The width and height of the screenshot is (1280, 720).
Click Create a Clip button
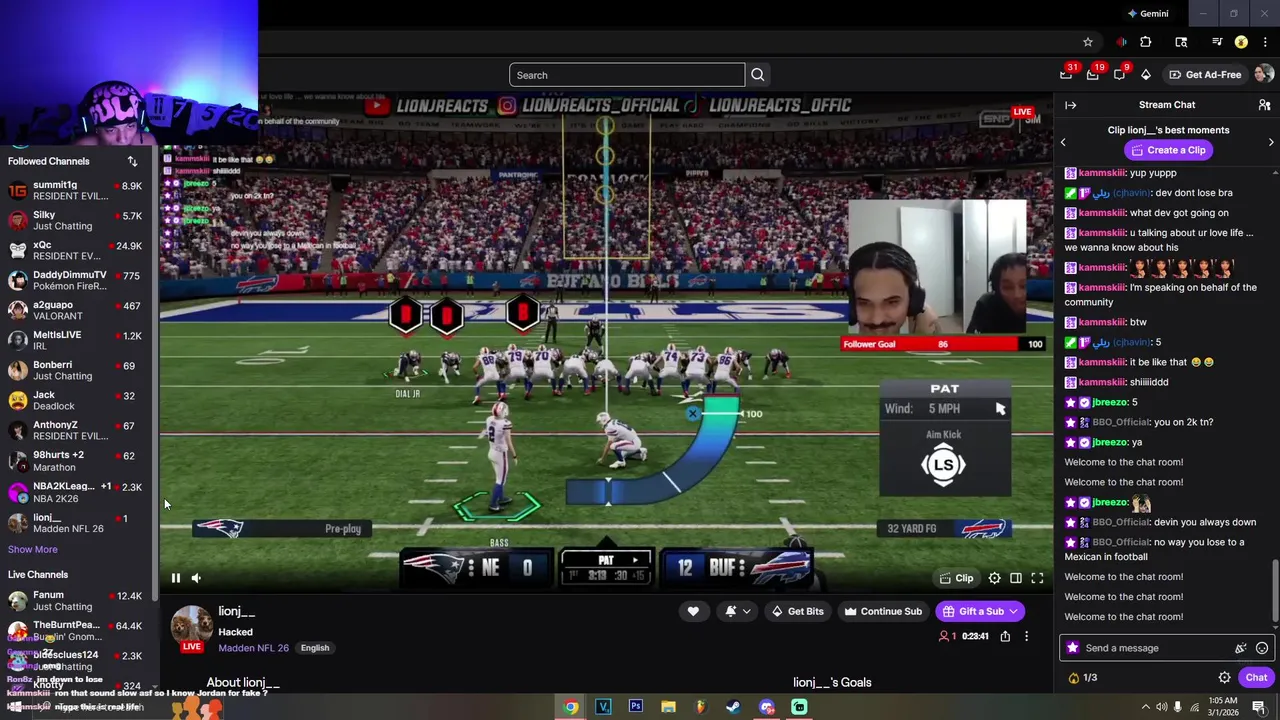(1167, 150)
